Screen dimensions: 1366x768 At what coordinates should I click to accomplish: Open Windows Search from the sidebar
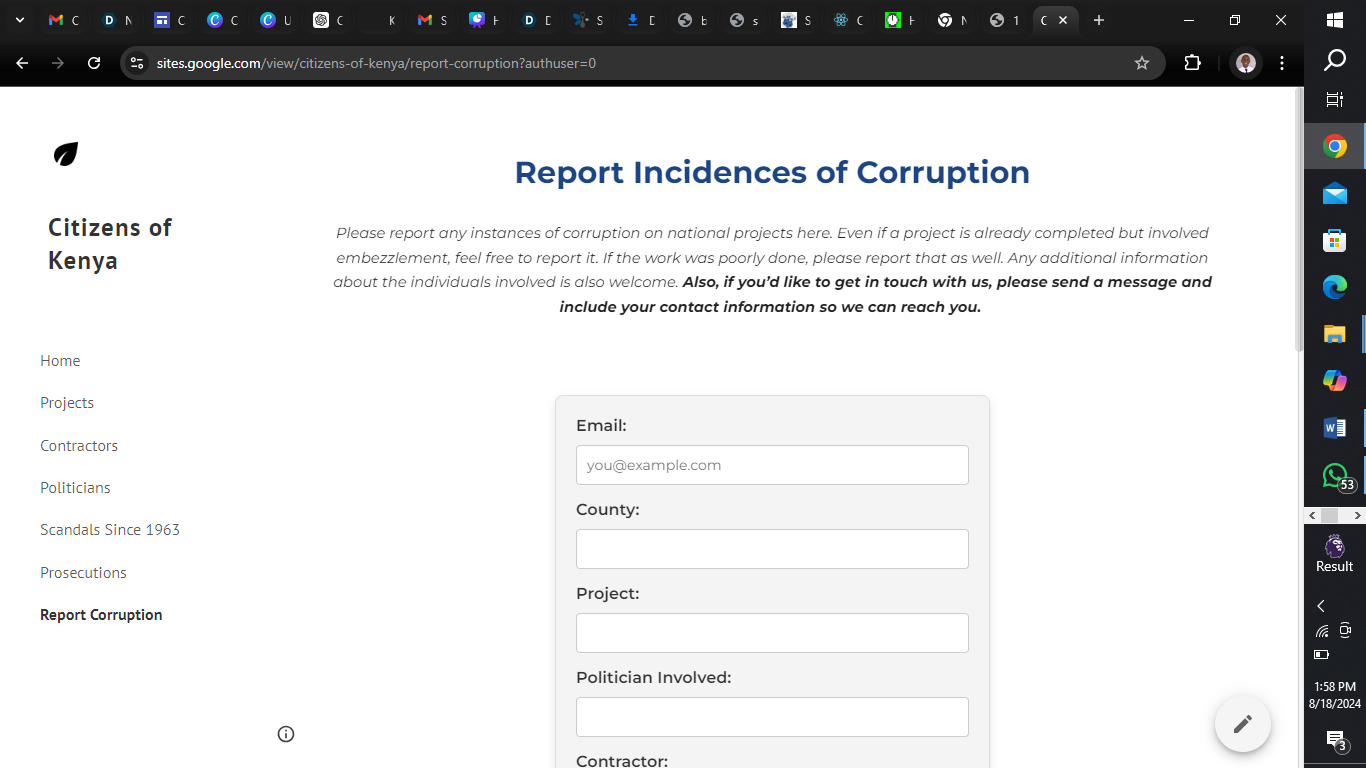(x=1334, y=61)
